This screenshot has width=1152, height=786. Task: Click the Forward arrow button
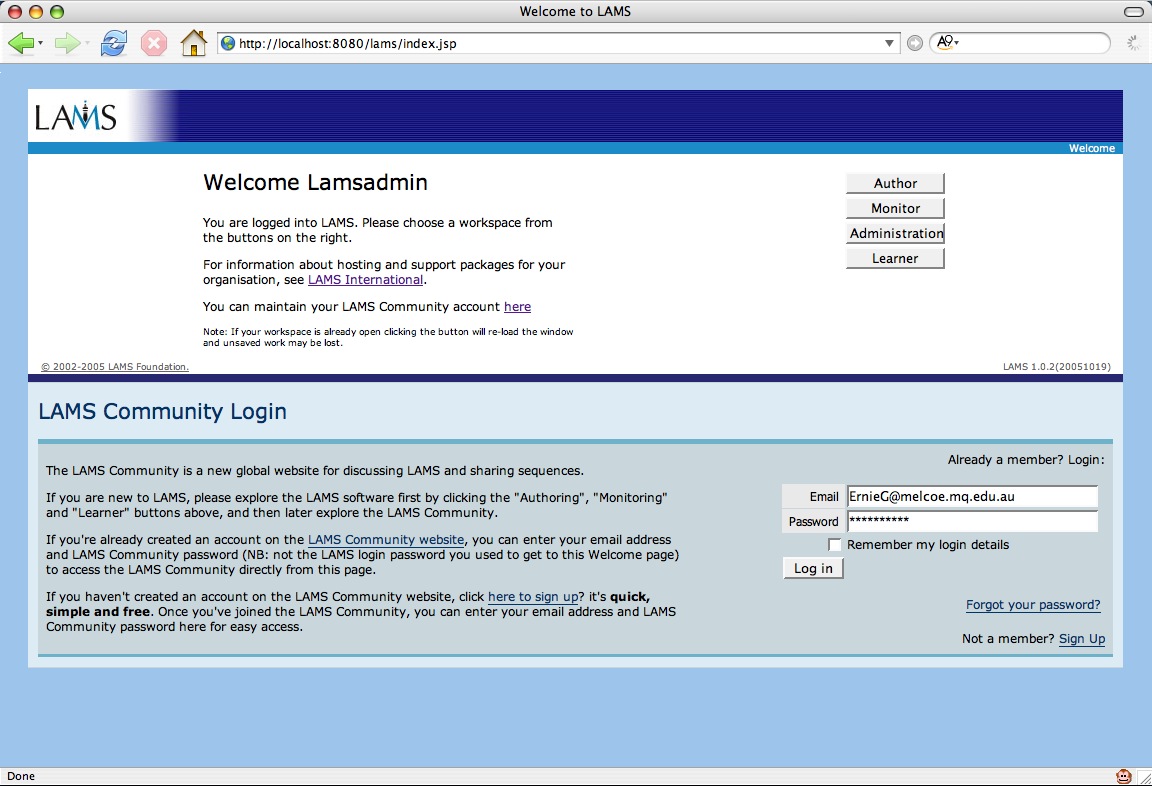tap(66, 44)
